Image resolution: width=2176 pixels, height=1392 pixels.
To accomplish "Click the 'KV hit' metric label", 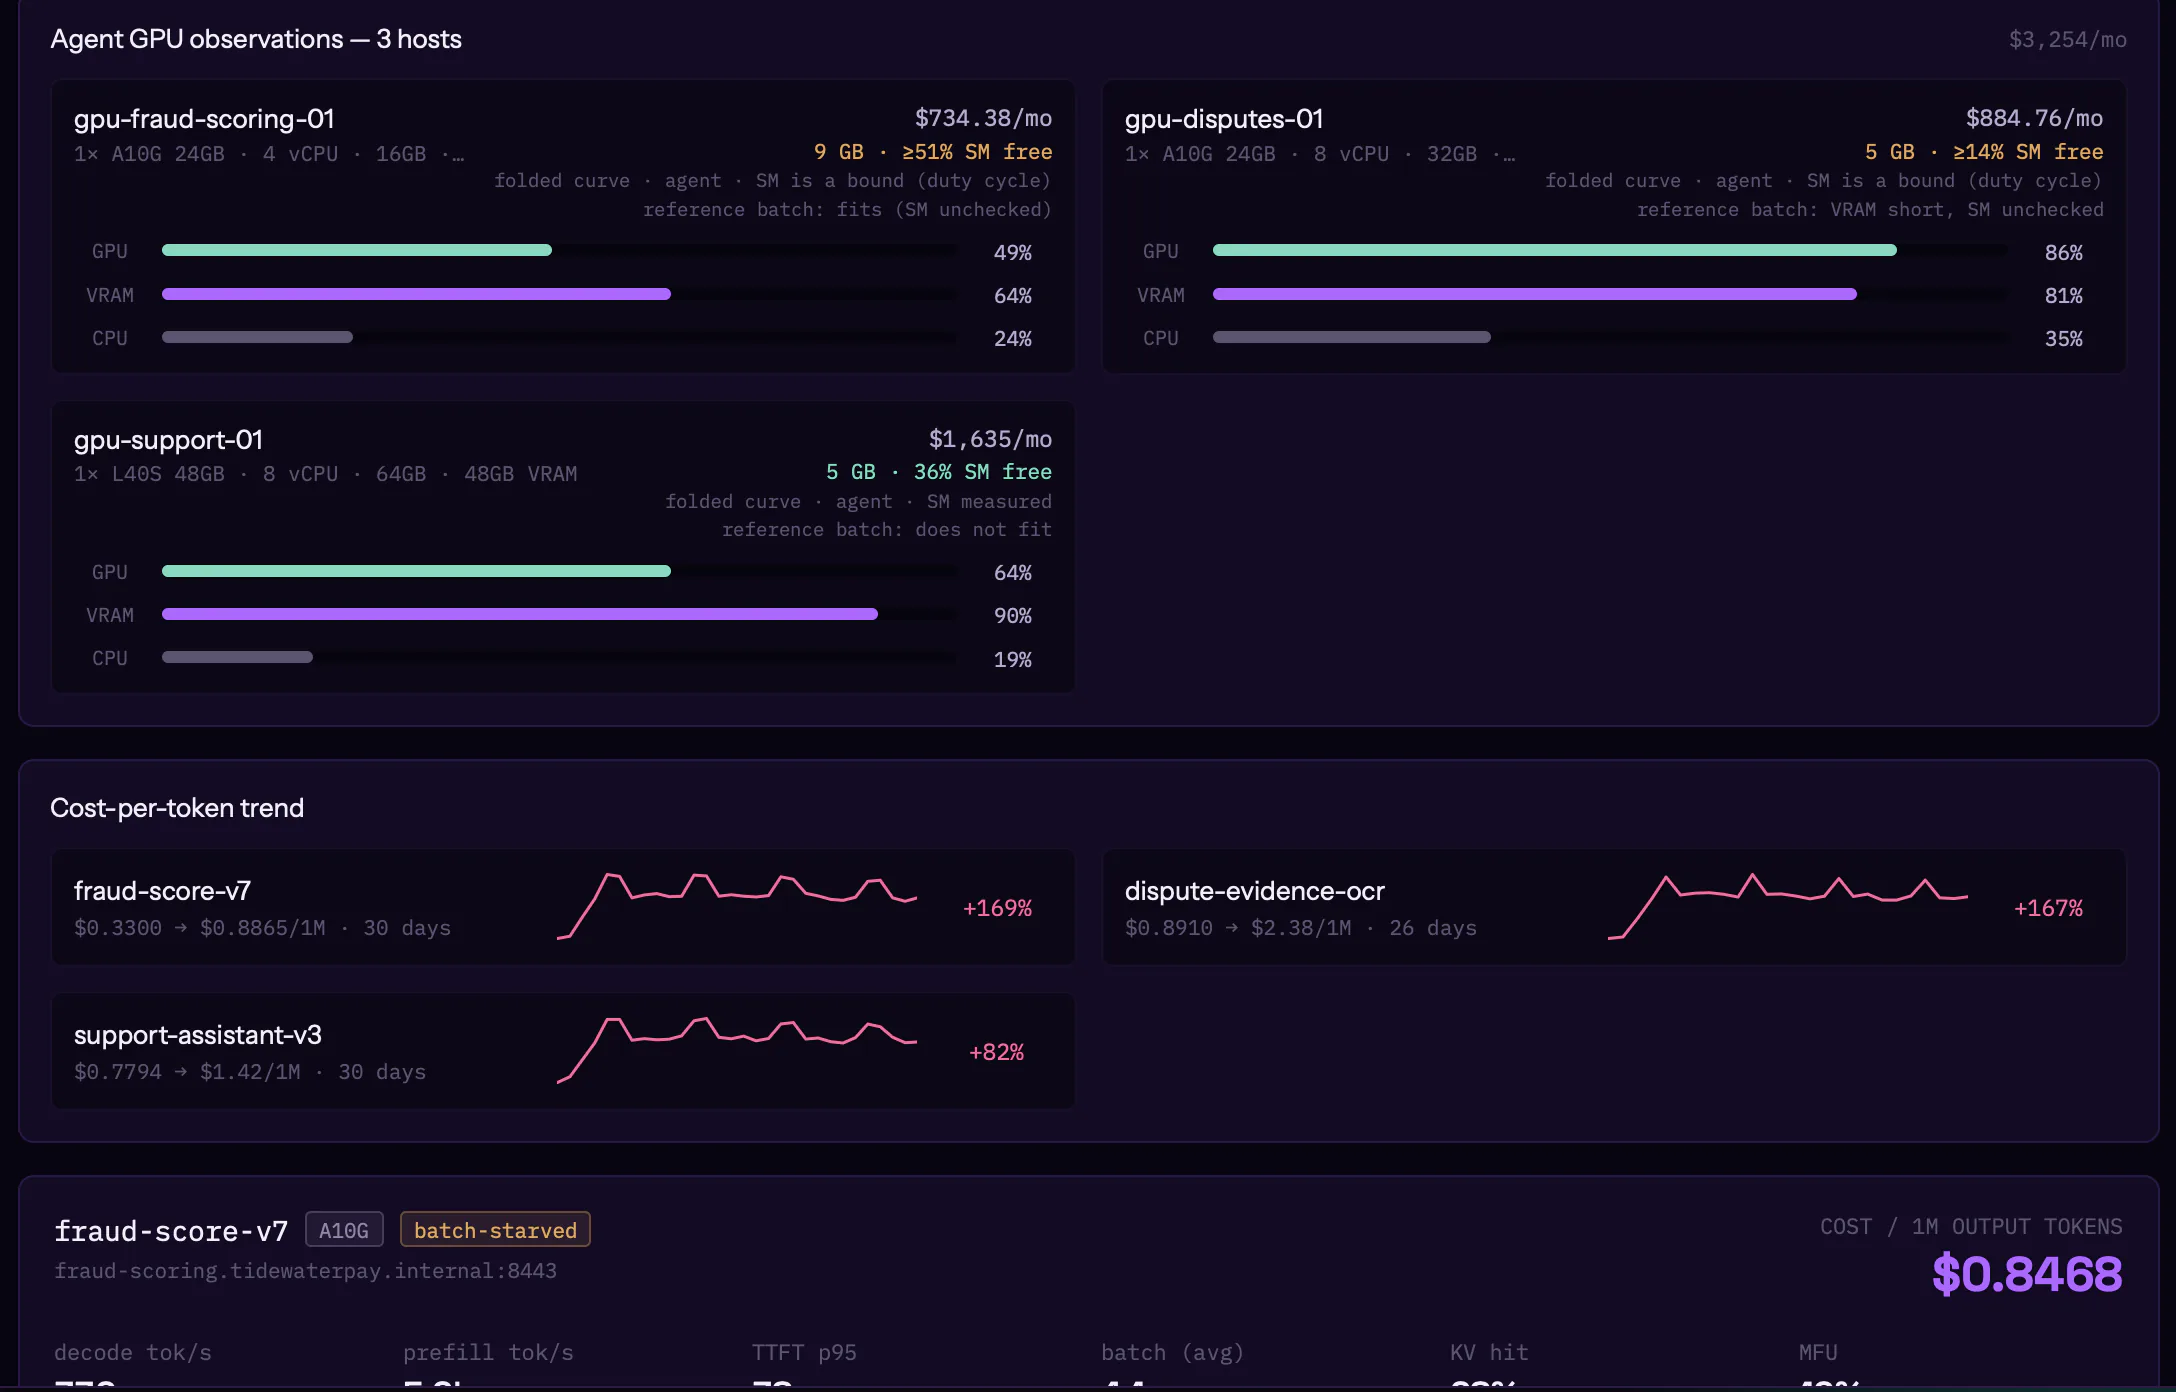I will coord(1489,1353).
